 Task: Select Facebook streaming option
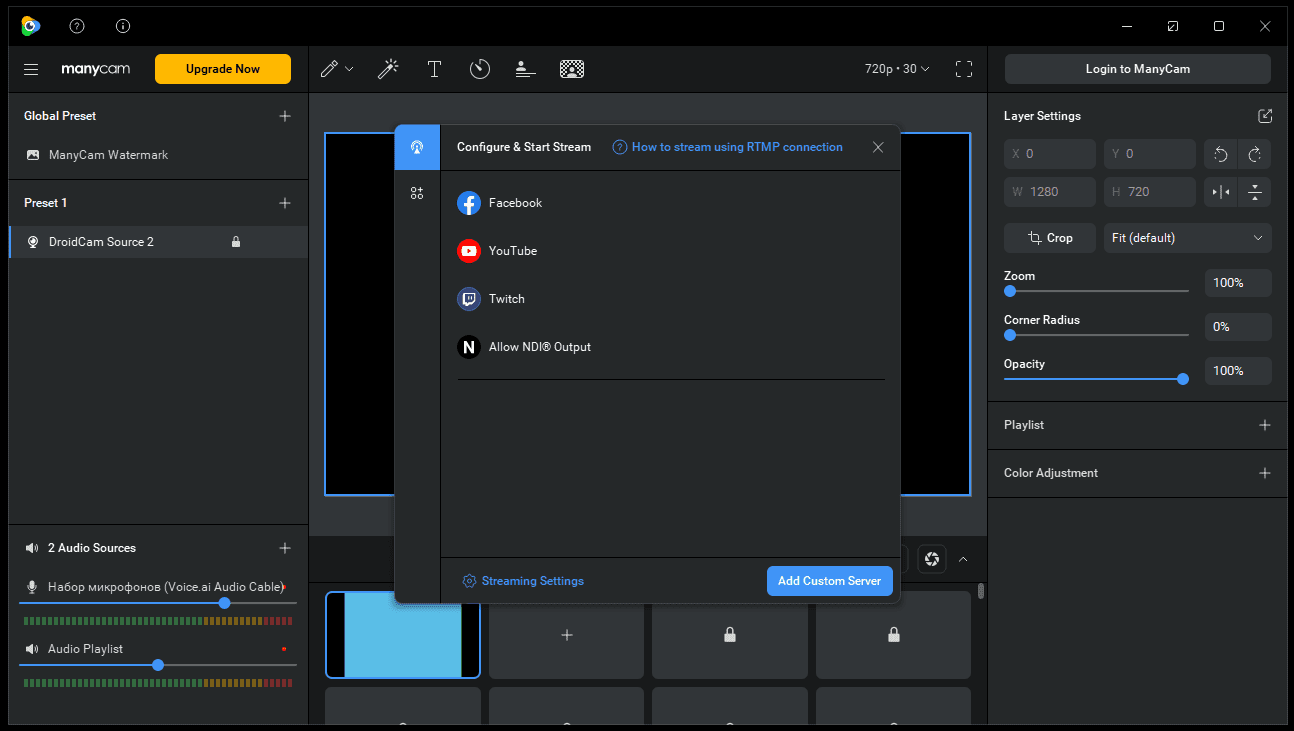click(500, 203)
